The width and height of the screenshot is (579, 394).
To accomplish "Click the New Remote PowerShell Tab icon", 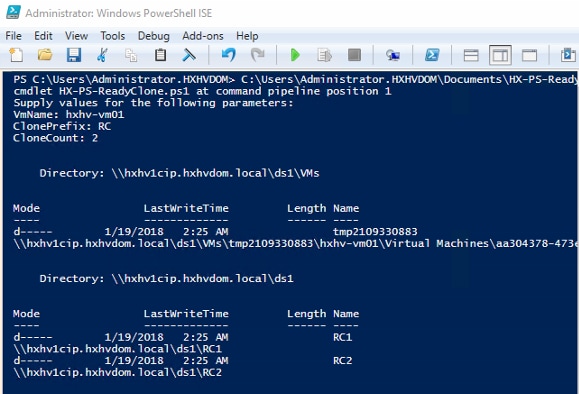I will [393, 55].
